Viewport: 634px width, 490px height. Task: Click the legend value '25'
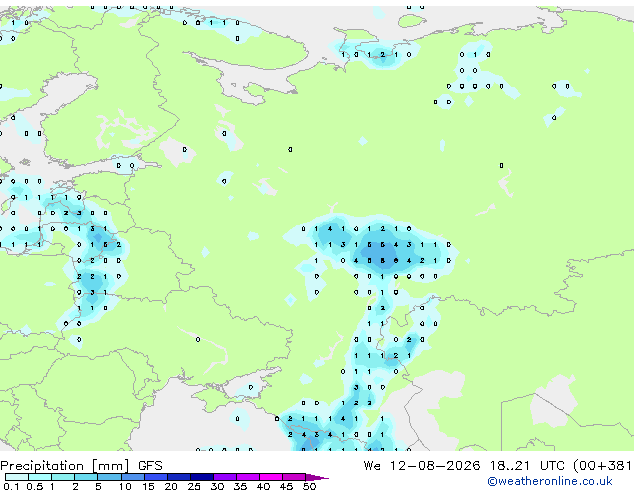tap(194, 486)
